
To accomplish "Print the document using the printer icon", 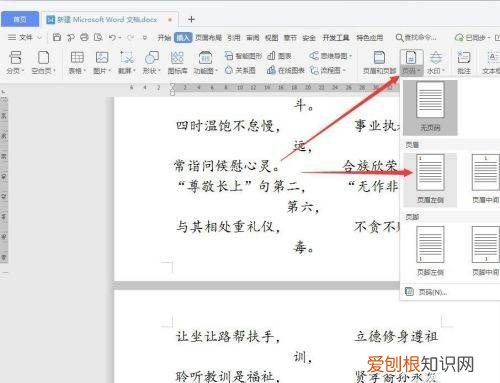I will [84, 37].
